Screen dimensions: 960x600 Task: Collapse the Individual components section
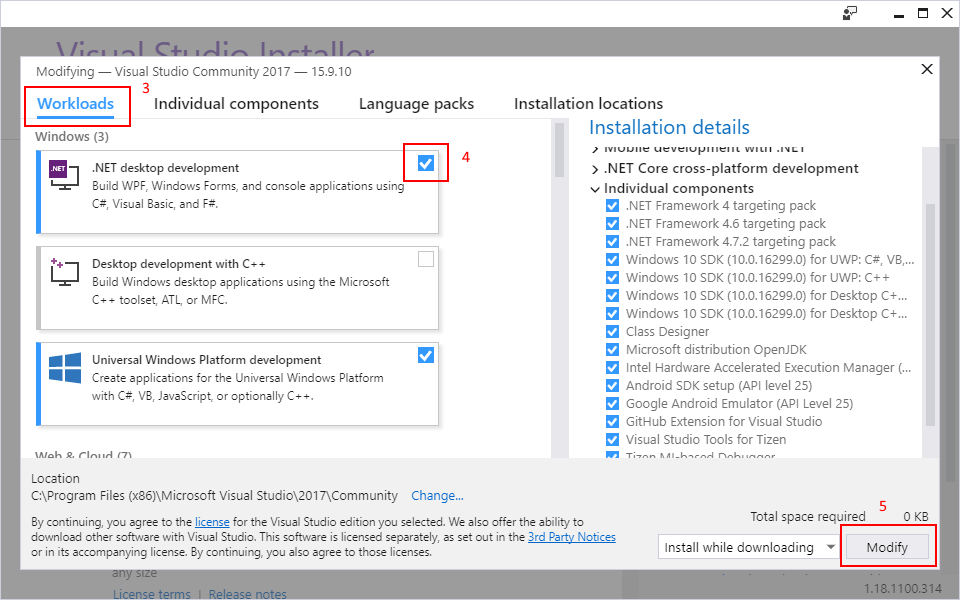[594, 189]
